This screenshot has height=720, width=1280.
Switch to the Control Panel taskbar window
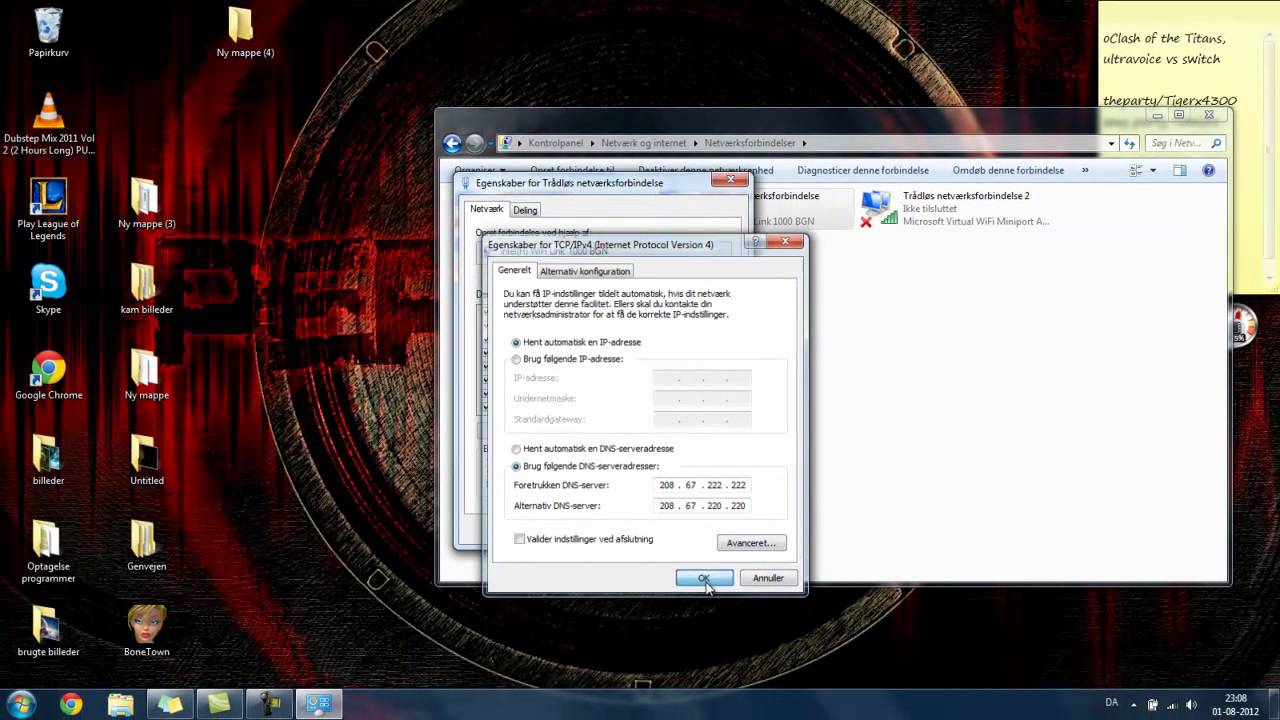click(319, 704)
